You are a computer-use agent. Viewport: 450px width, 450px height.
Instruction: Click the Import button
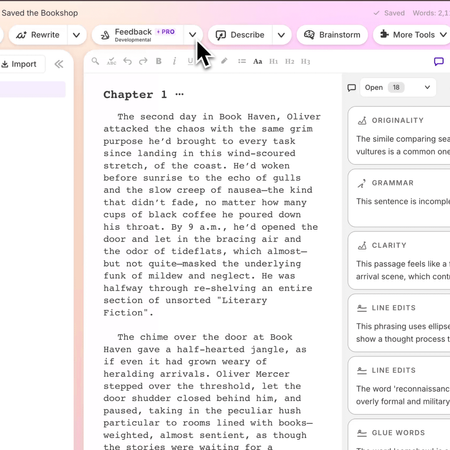pyautogui.click(x=19, y=64)
